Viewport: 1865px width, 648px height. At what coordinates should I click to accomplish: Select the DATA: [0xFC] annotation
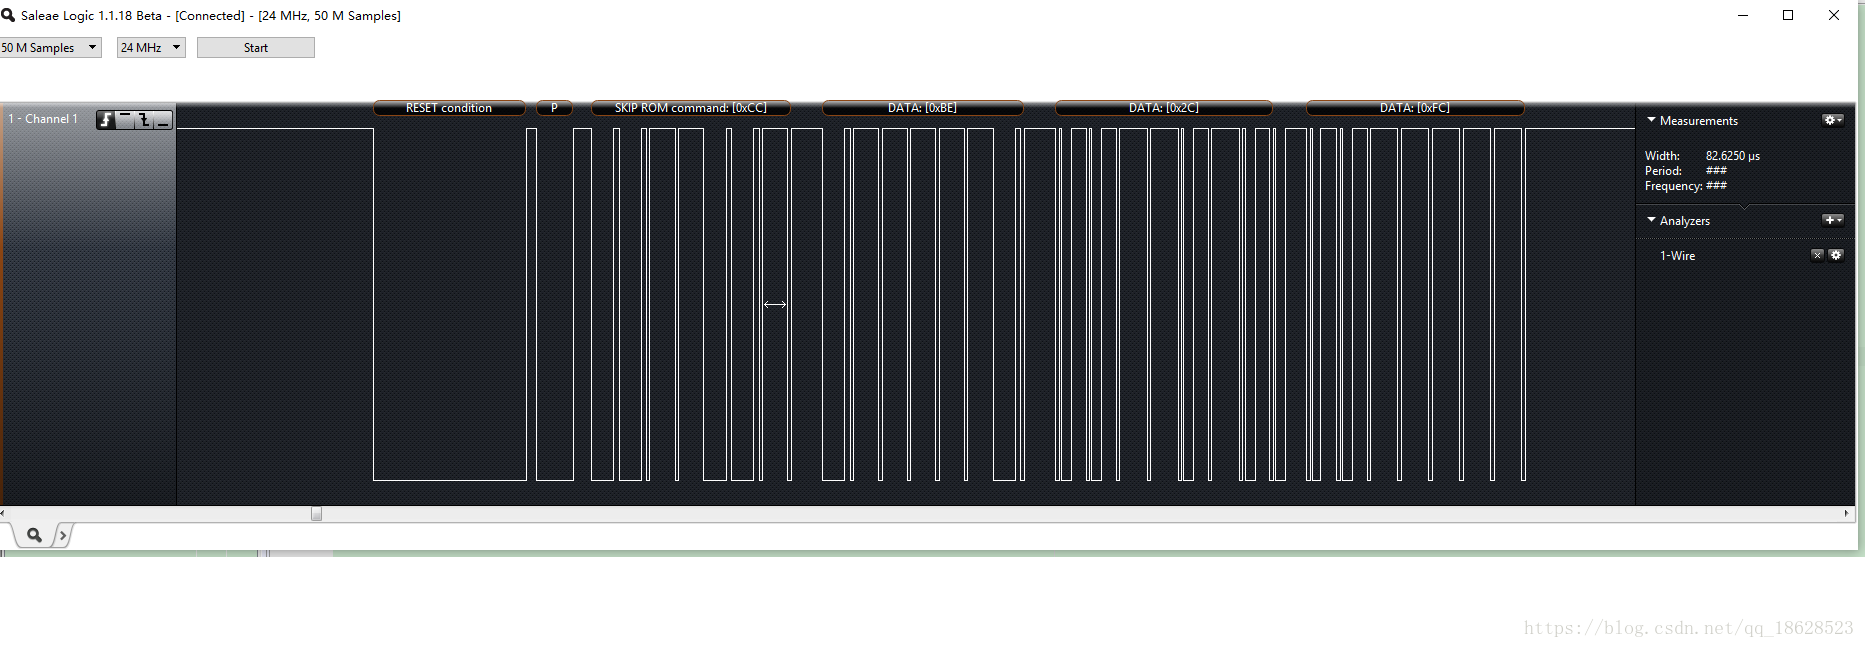[1415, 108]
